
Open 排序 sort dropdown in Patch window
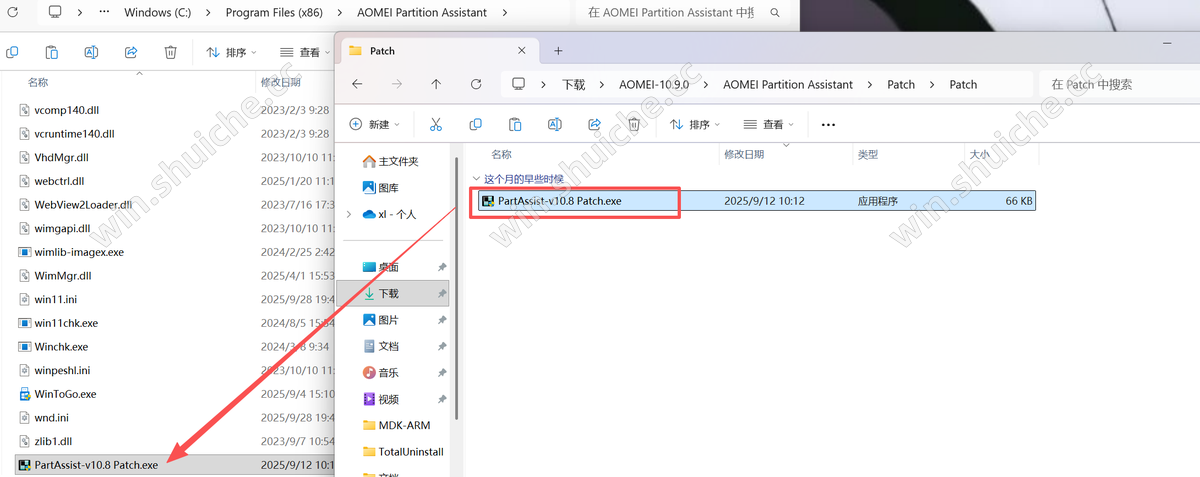click(x=695, y=125)
